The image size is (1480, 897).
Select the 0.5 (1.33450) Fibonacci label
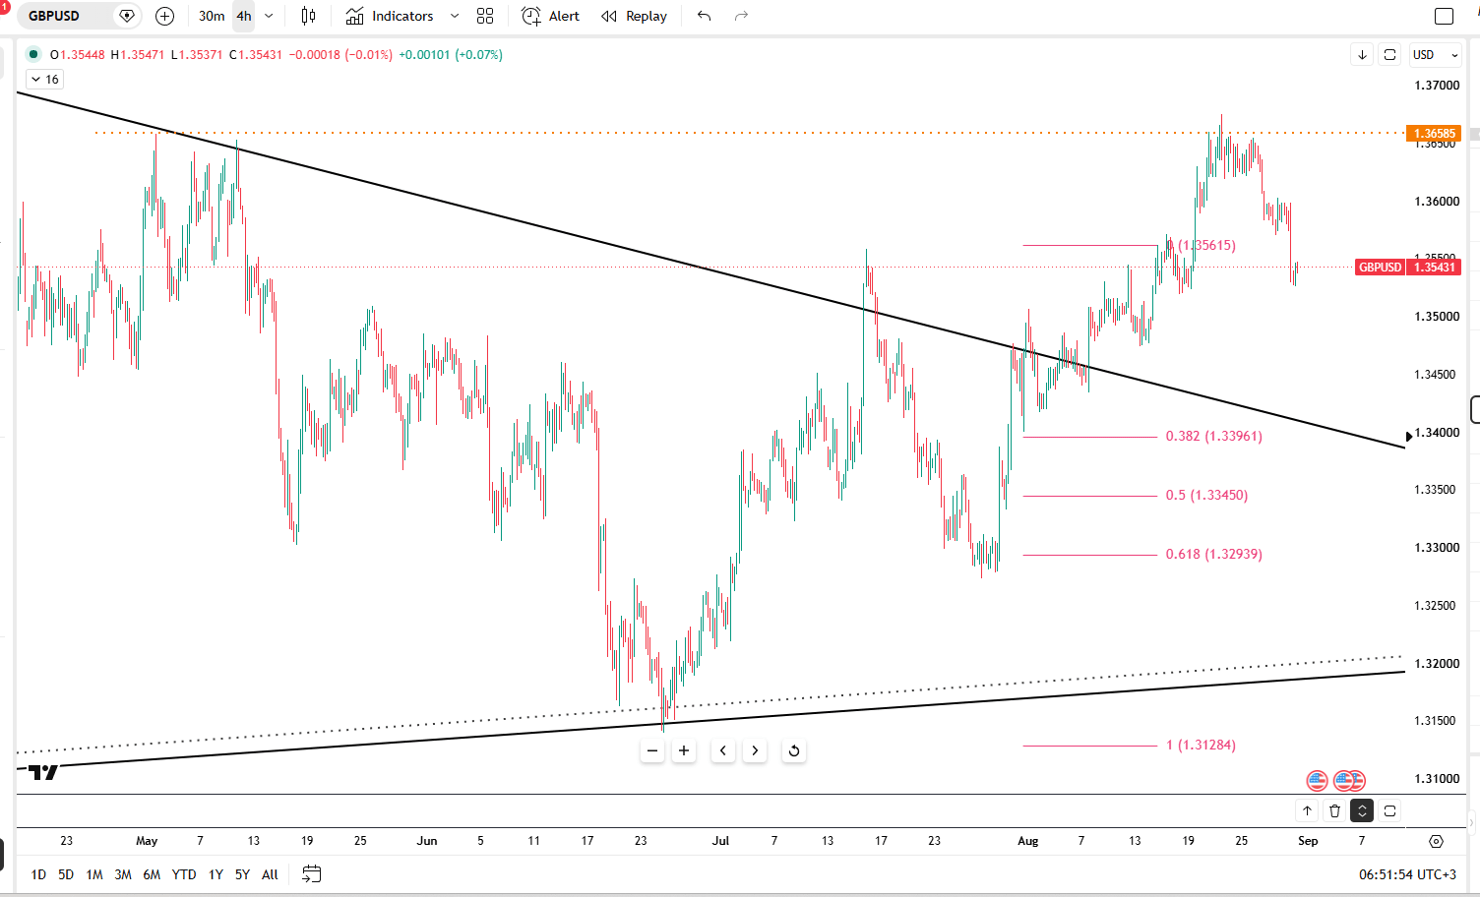[x=1207, y=495]
